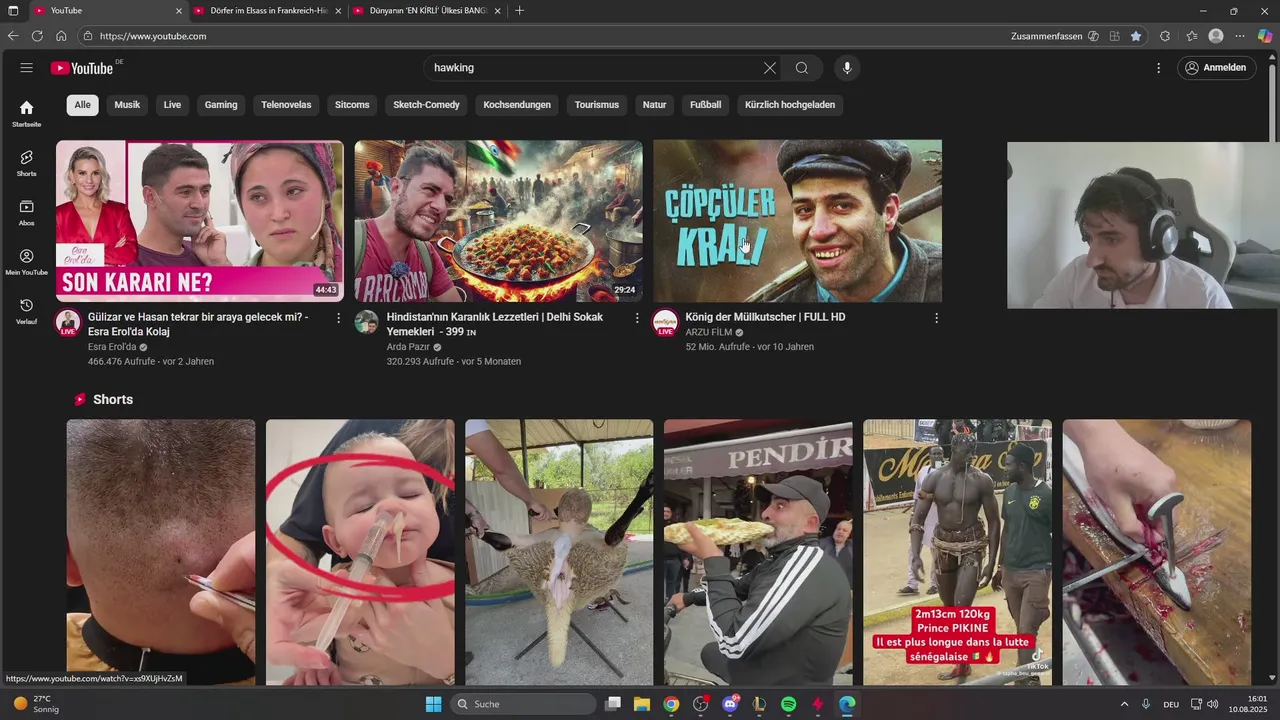
Task: Select the Sketch-Comedy filter chip
Action: pyautogui.click(x=426, y=105)
